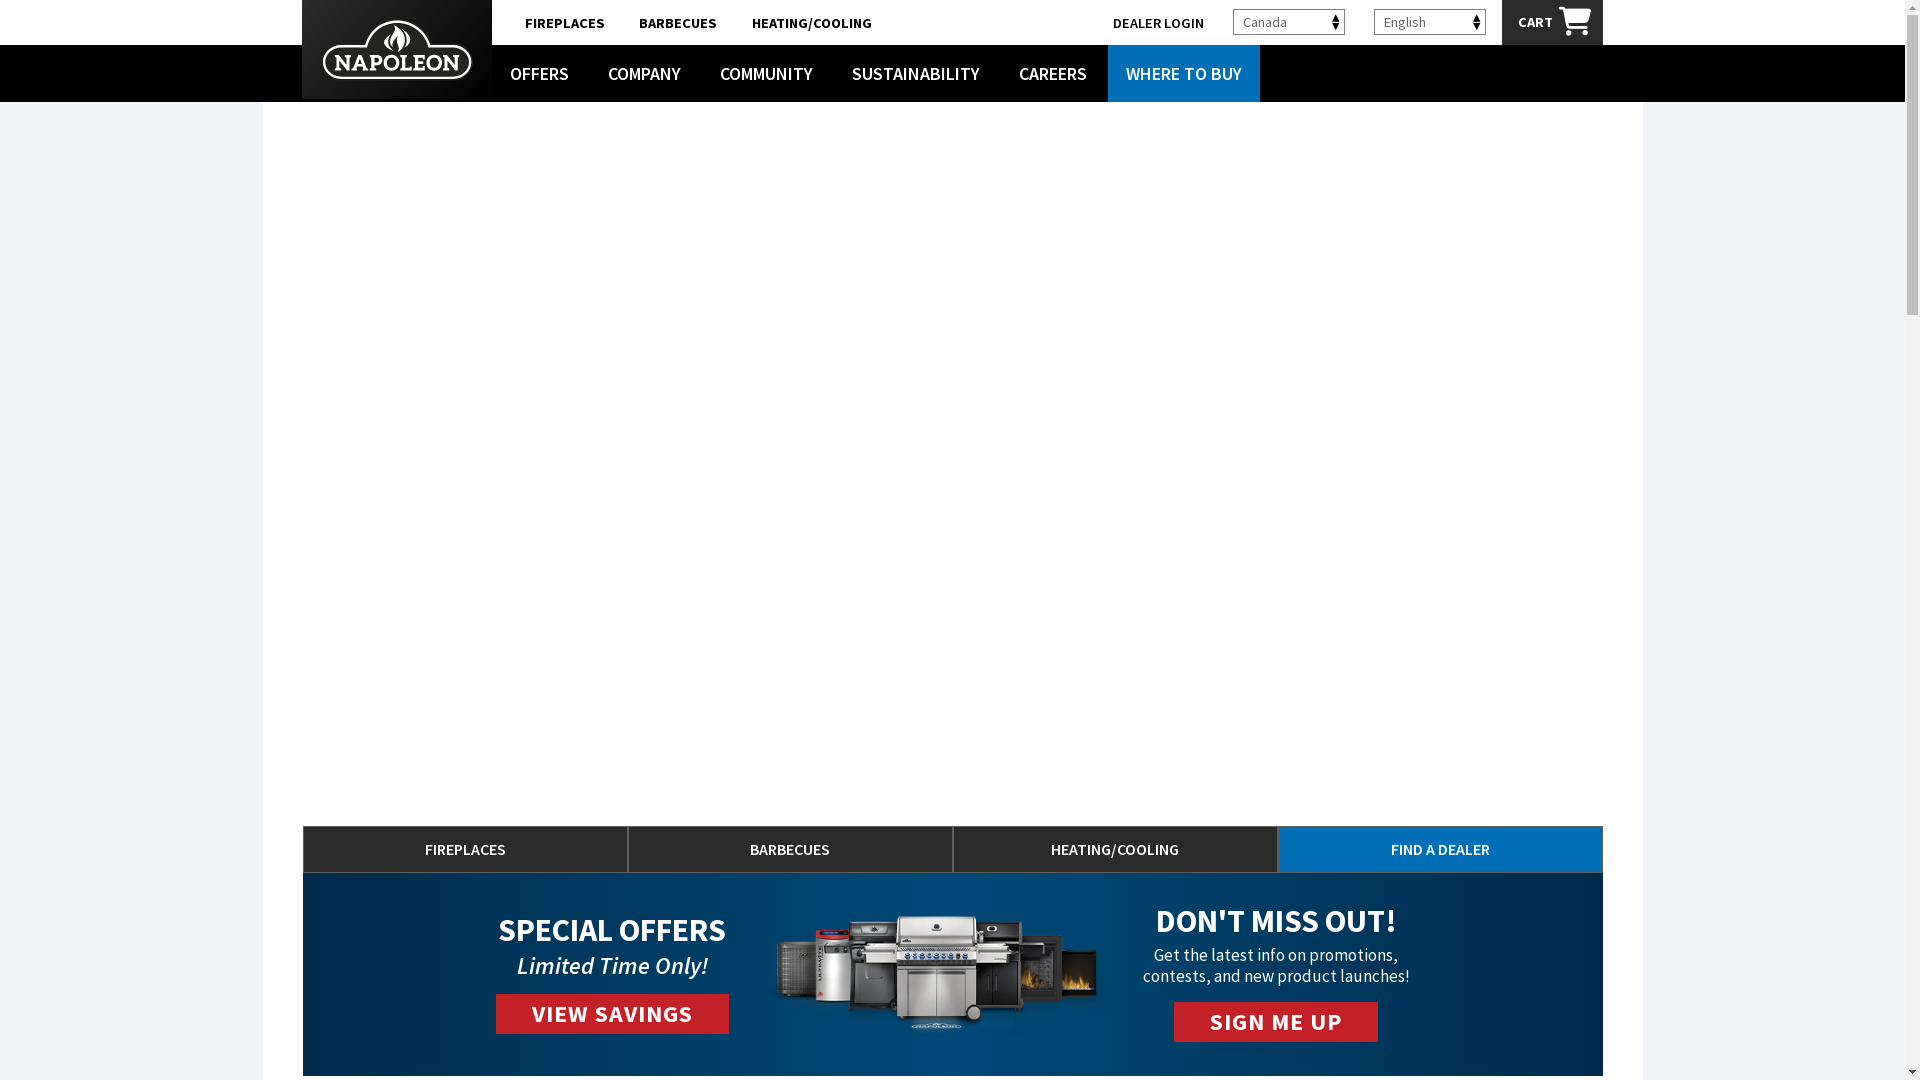Open the Company menu item

coord(644,74)
